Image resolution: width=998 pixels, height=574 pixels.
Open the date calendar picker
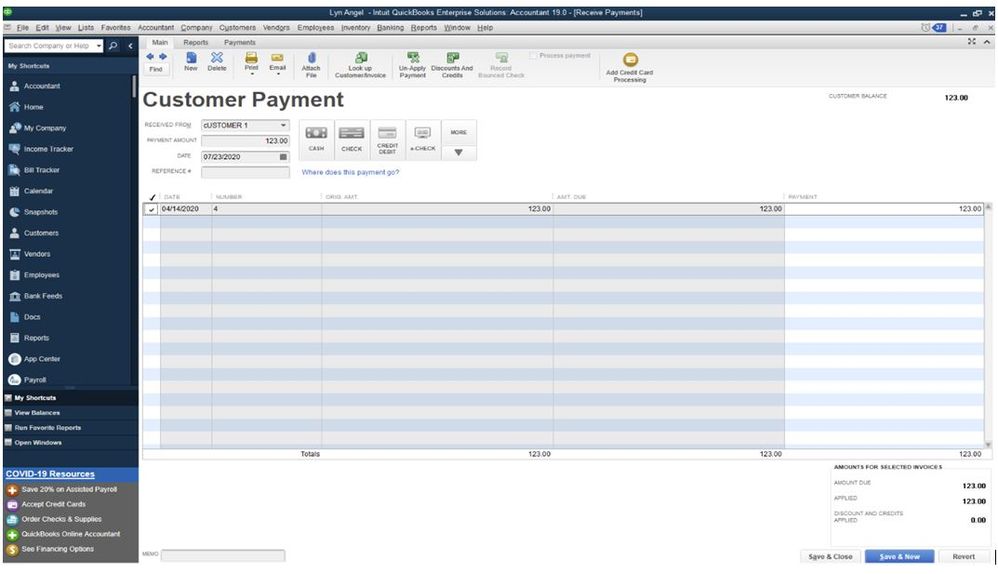(283, 157)
